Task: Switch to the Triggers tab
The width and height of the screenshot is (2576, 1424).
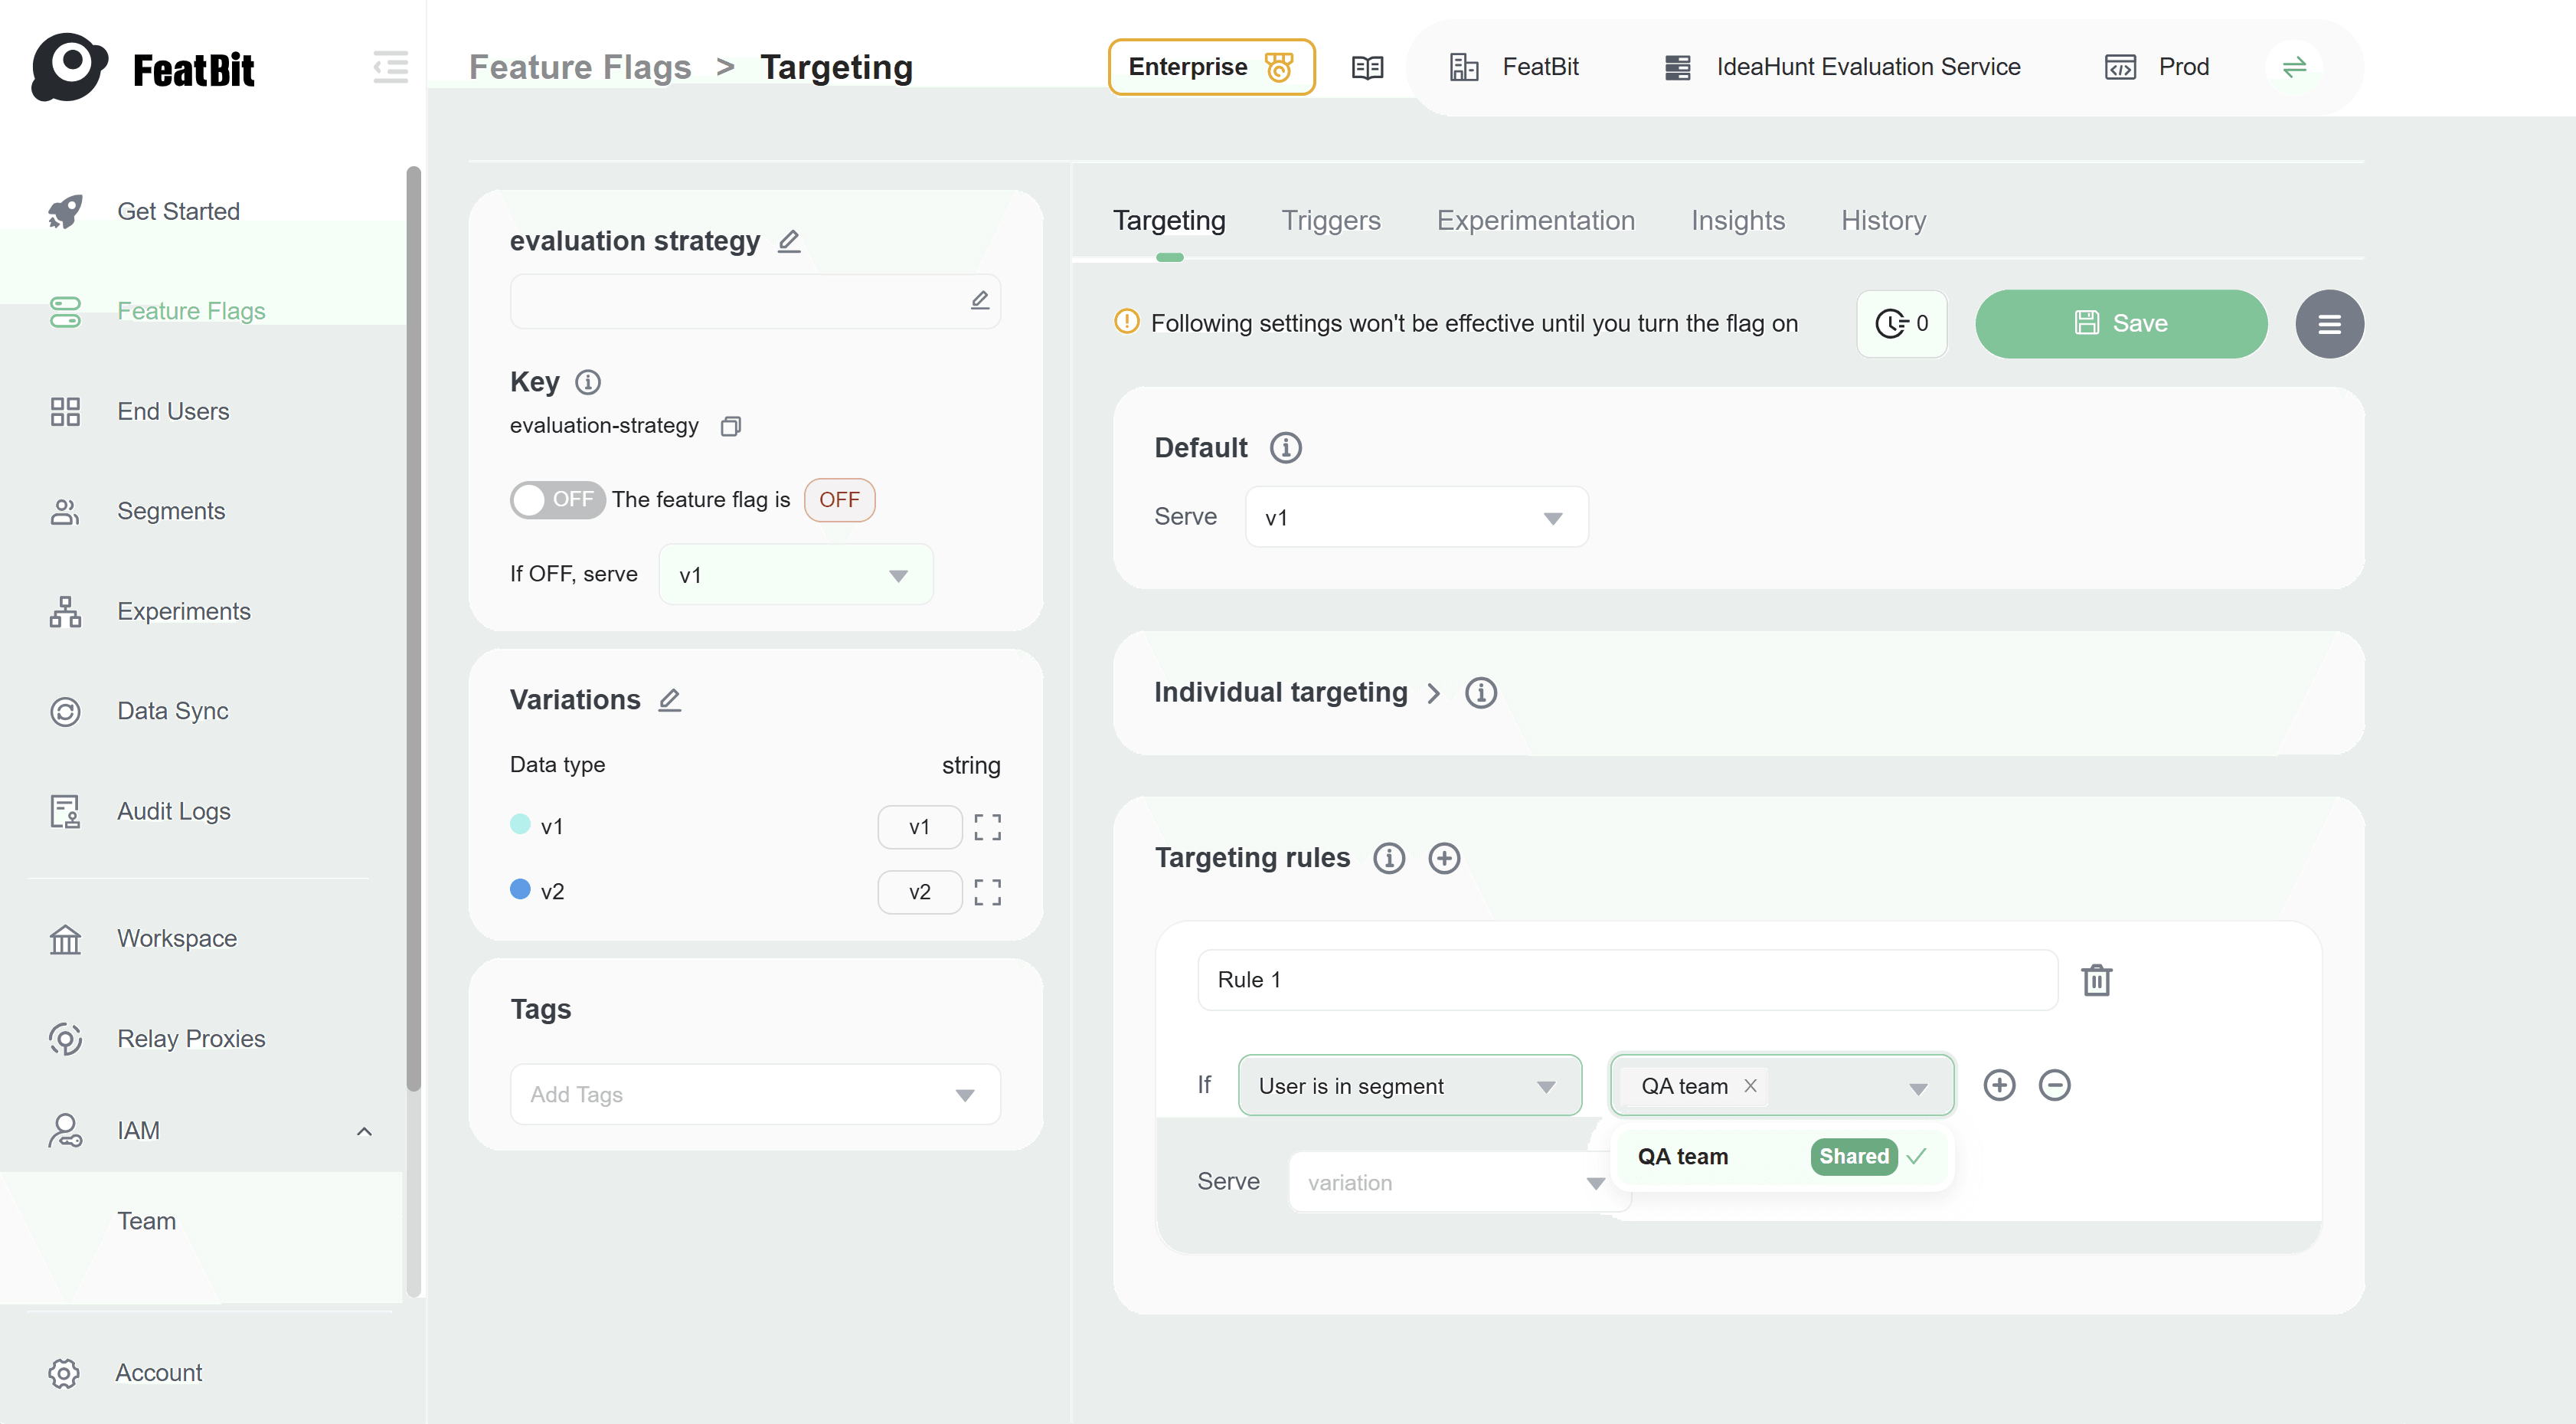Action: pyautogui.click(x=1330, y=220)
